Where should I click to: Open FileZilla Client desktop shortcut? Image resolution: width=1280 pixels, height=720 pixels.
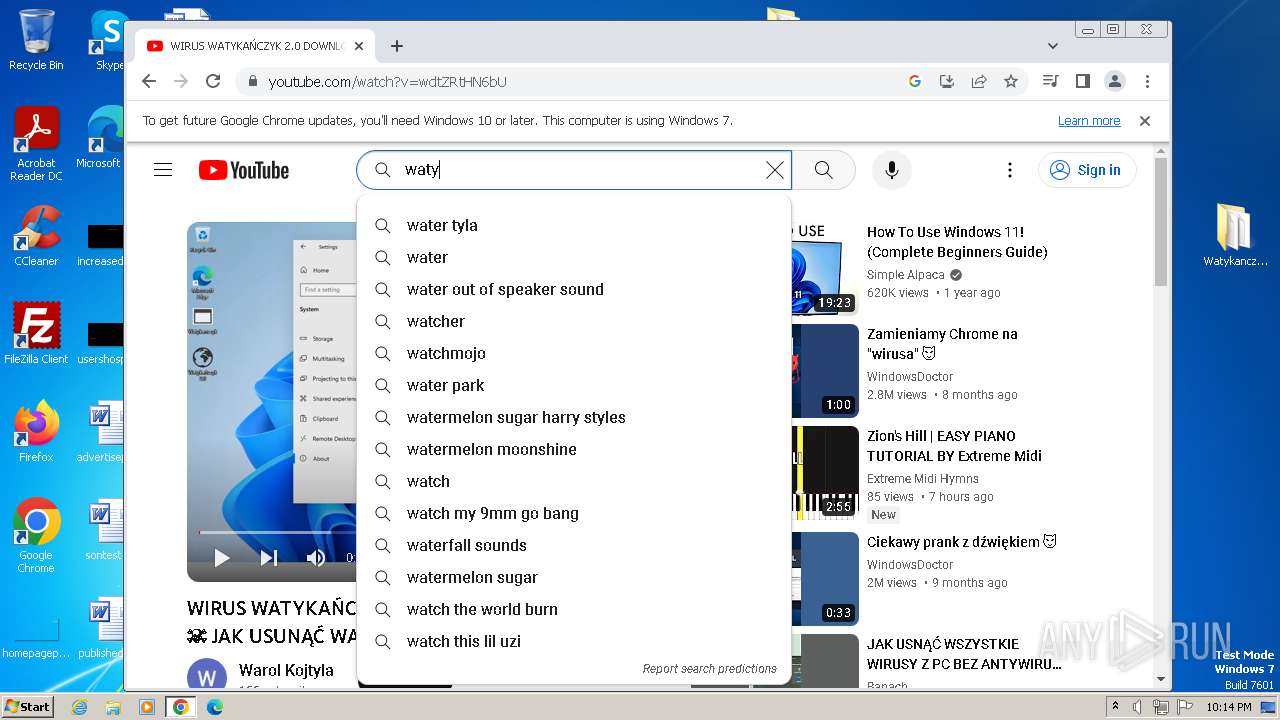(36, 334)
